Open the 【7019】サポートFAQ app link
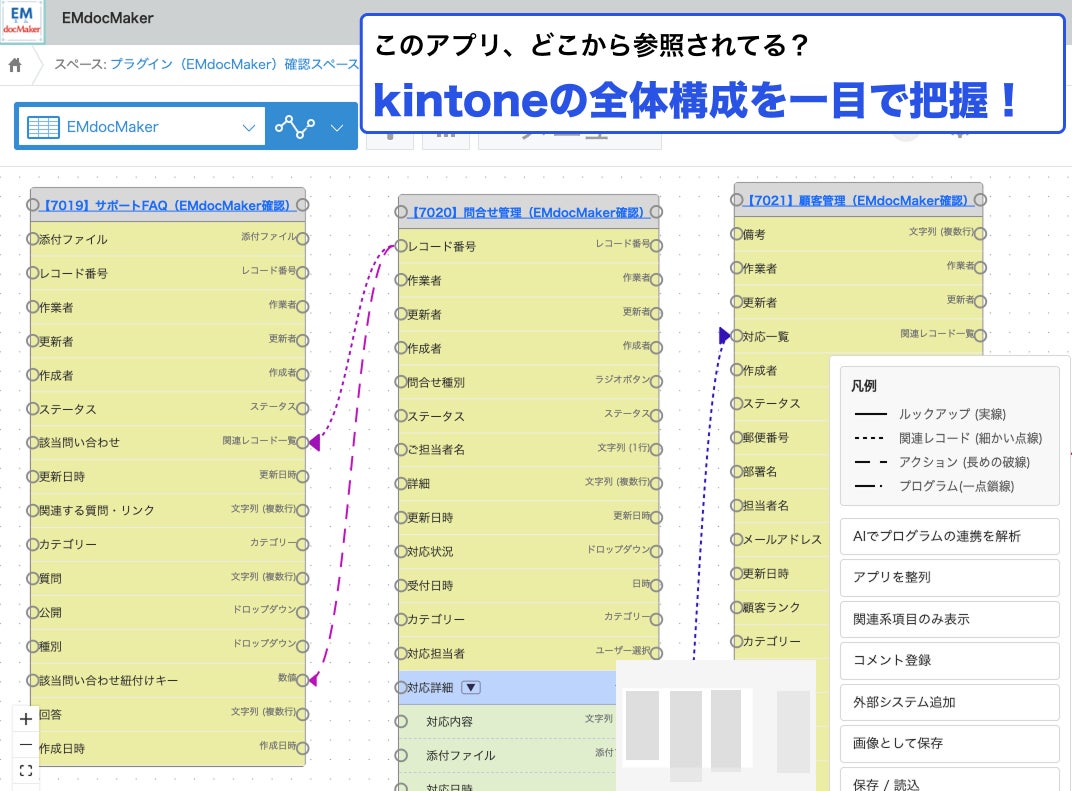The image size is (1072, 791). 167,205
